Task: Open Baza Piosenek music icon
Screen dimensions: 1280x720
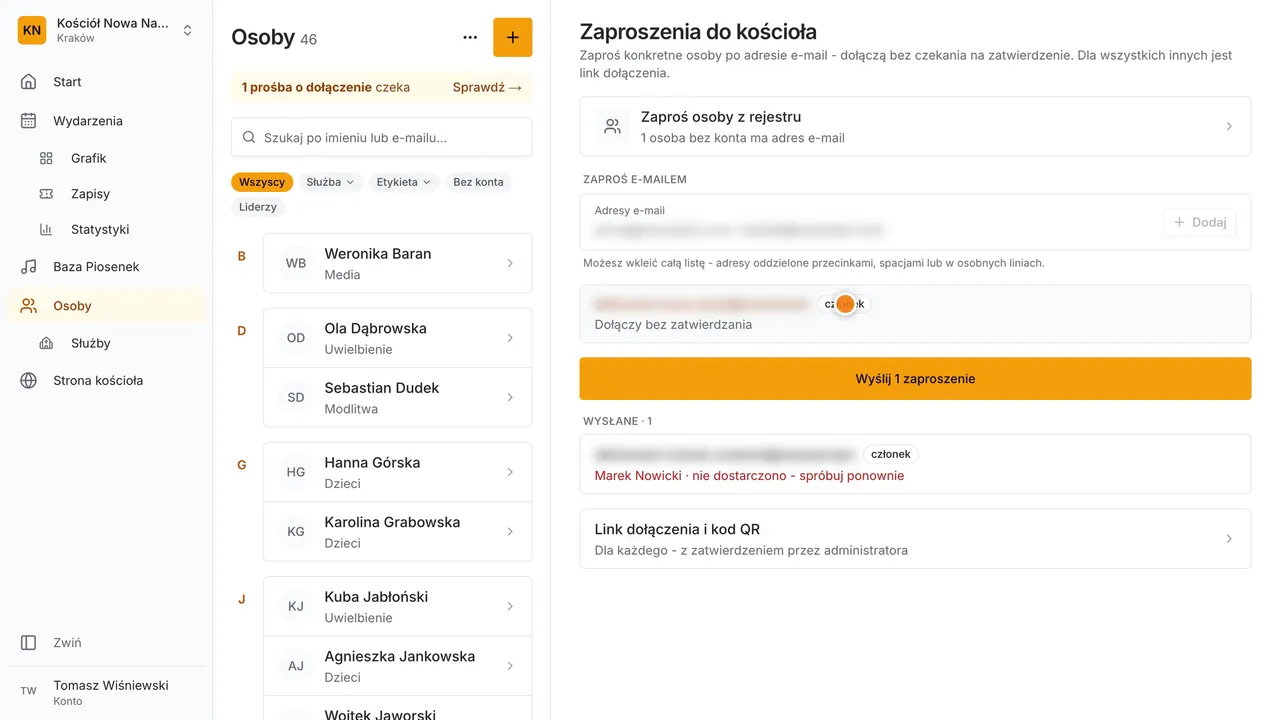Action: (x=29, y=267)
